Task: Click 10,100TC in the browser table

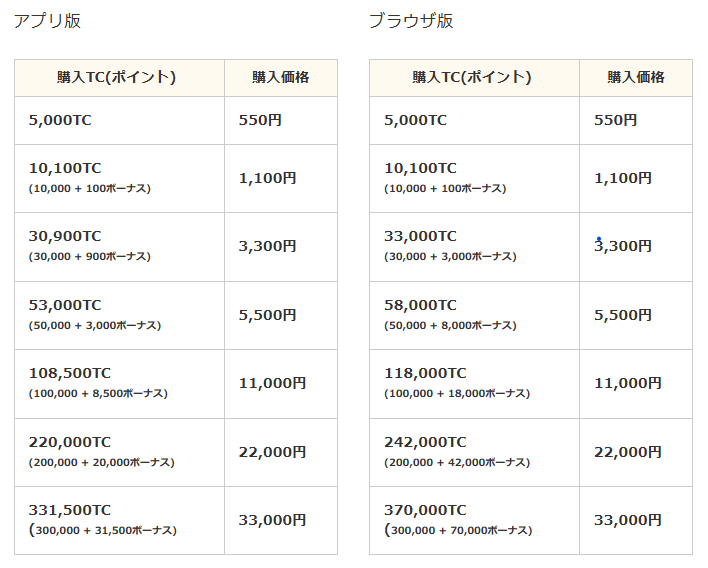Action: coord(420,169)
